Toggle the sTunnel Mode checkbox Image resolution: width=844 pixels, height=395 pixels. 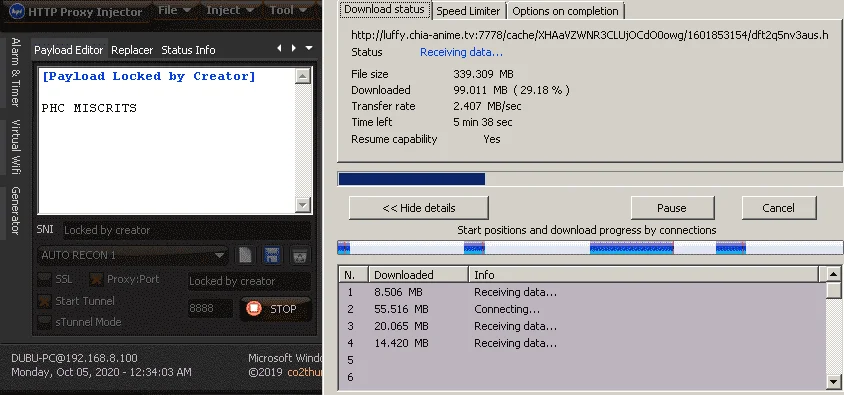click(44, 322)
